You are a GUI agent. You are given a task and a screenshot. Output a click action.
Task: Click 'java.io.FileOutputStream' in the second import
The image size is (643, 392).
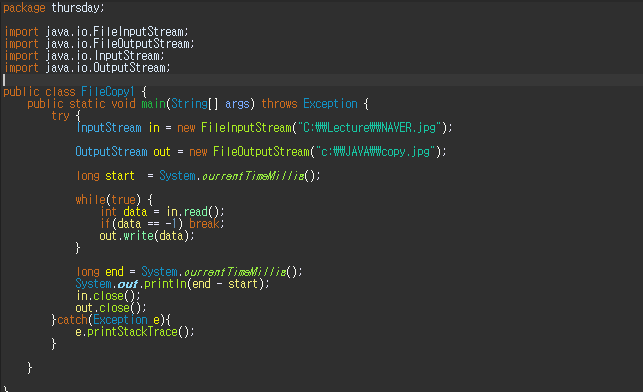(118, 44)
